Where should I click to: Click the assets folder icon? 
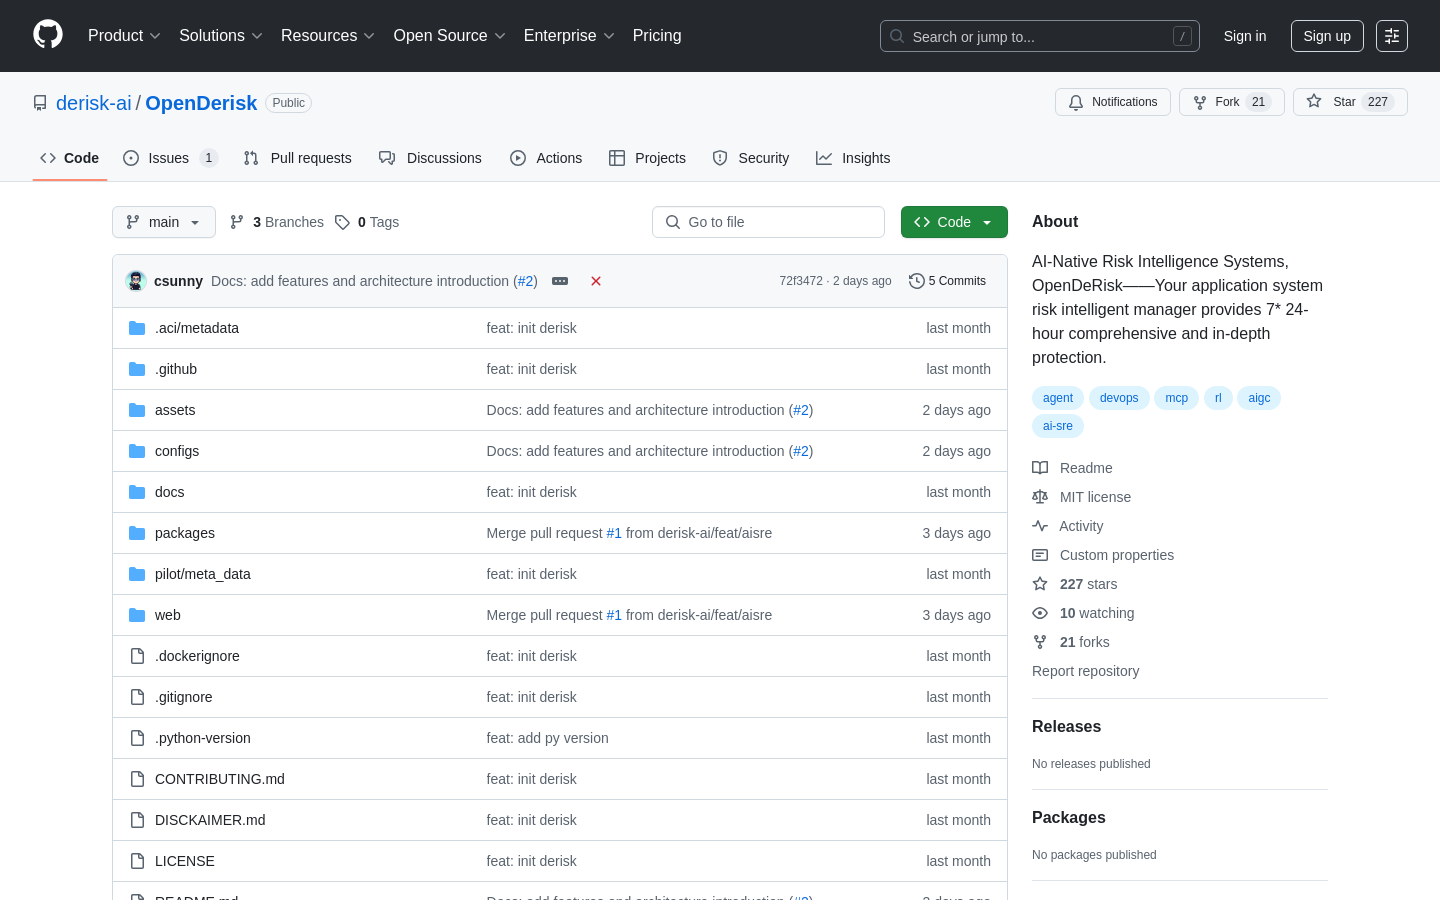(x=137, y=410)
